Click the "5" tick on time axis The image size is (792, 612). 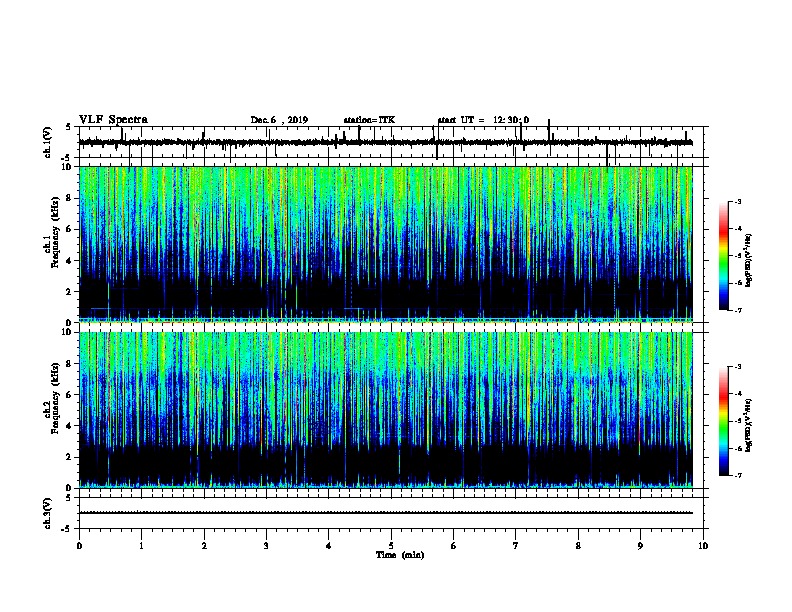click(391, 546)
